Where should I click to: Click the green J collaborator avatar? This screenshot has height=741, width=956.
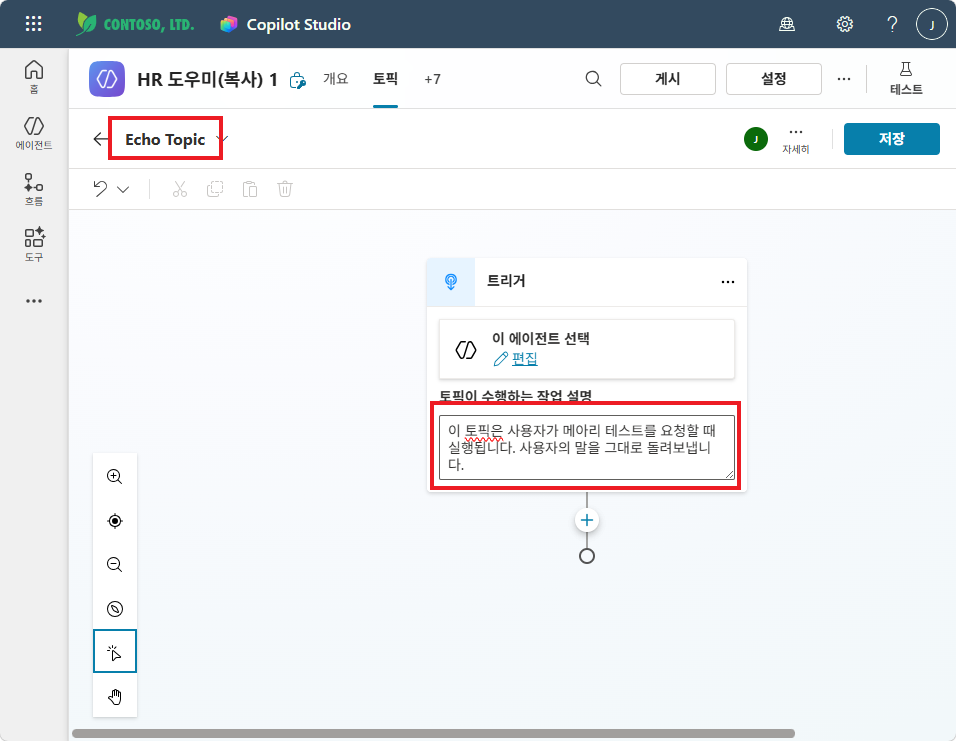point(755,139)
